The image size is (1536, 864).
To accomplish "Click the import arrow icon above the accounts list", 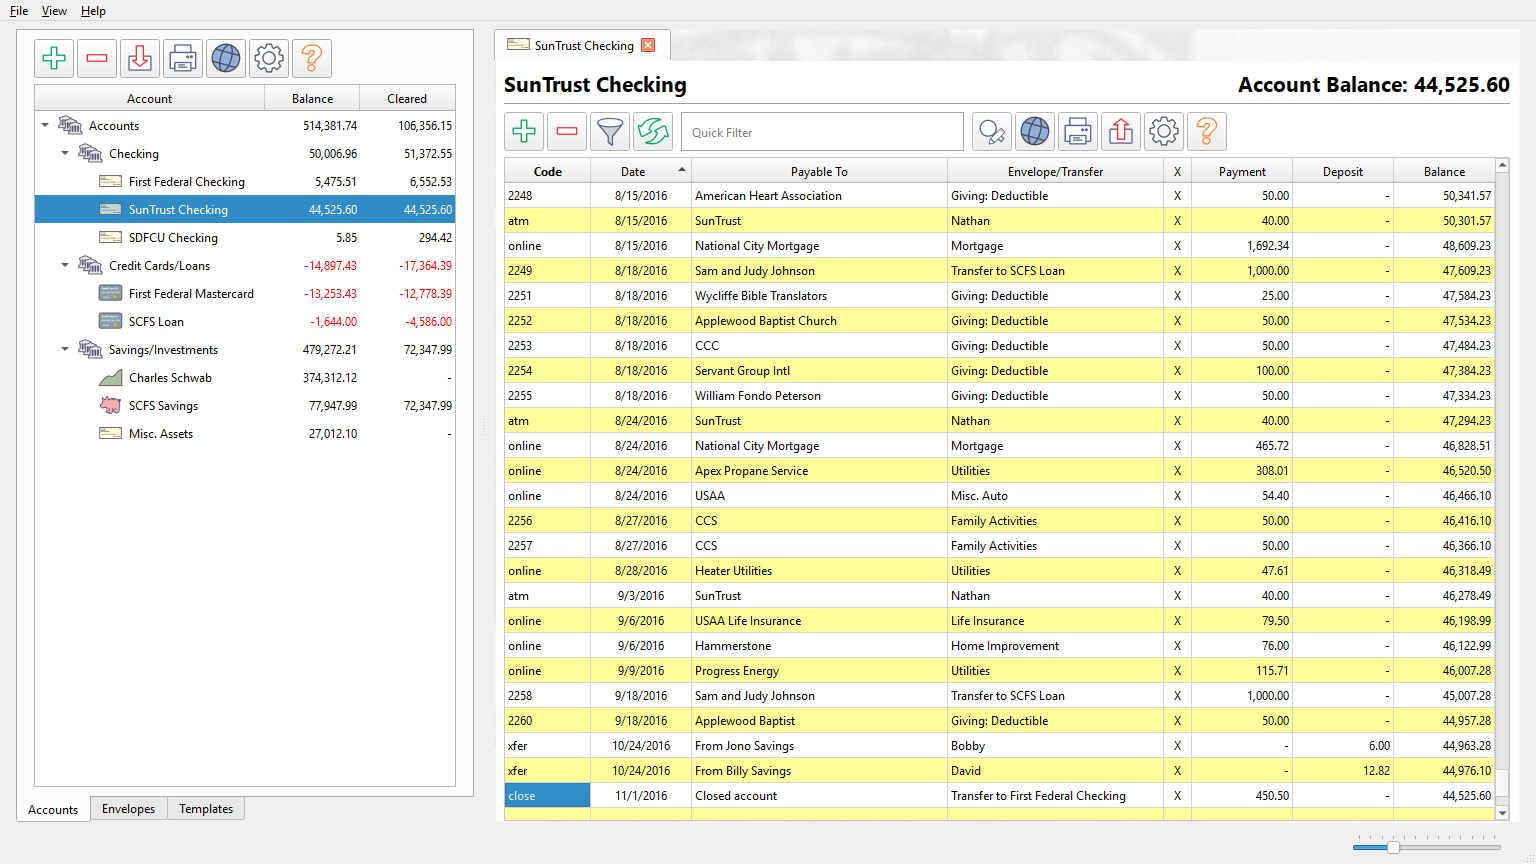I will [x=140, y=58].
